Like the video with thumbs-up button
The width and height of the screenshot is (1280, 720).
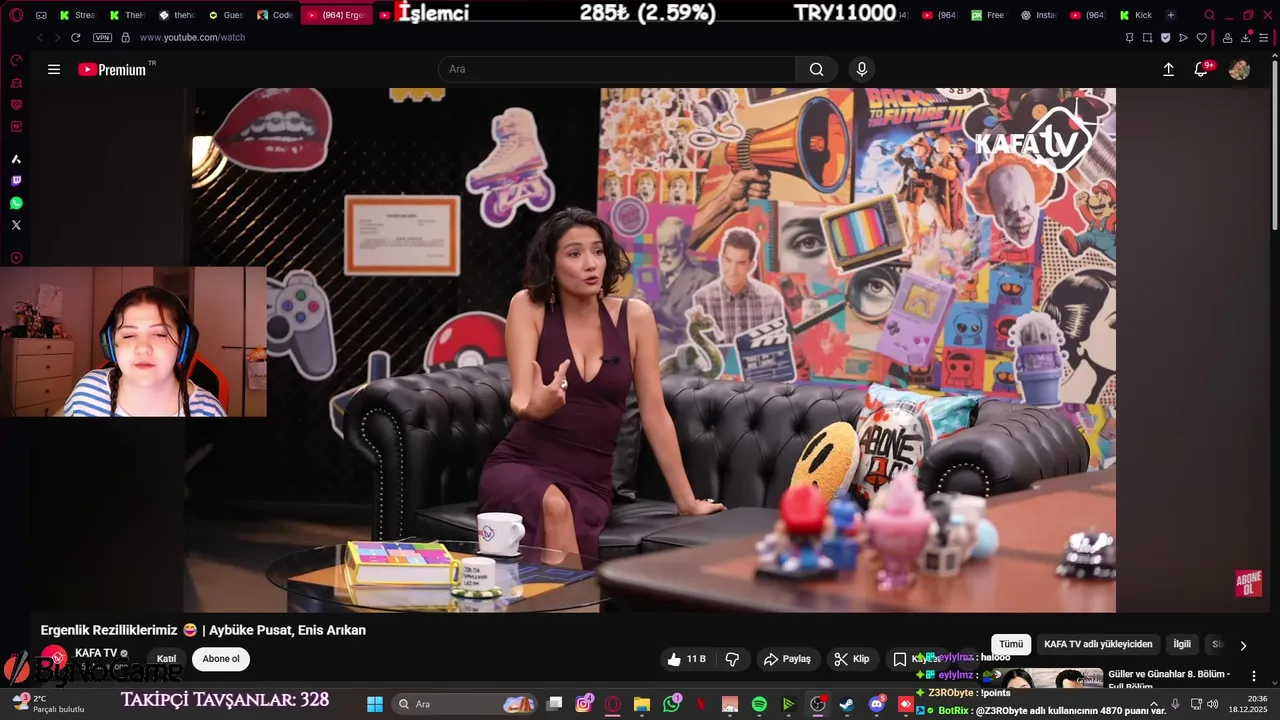pos(686,659)
